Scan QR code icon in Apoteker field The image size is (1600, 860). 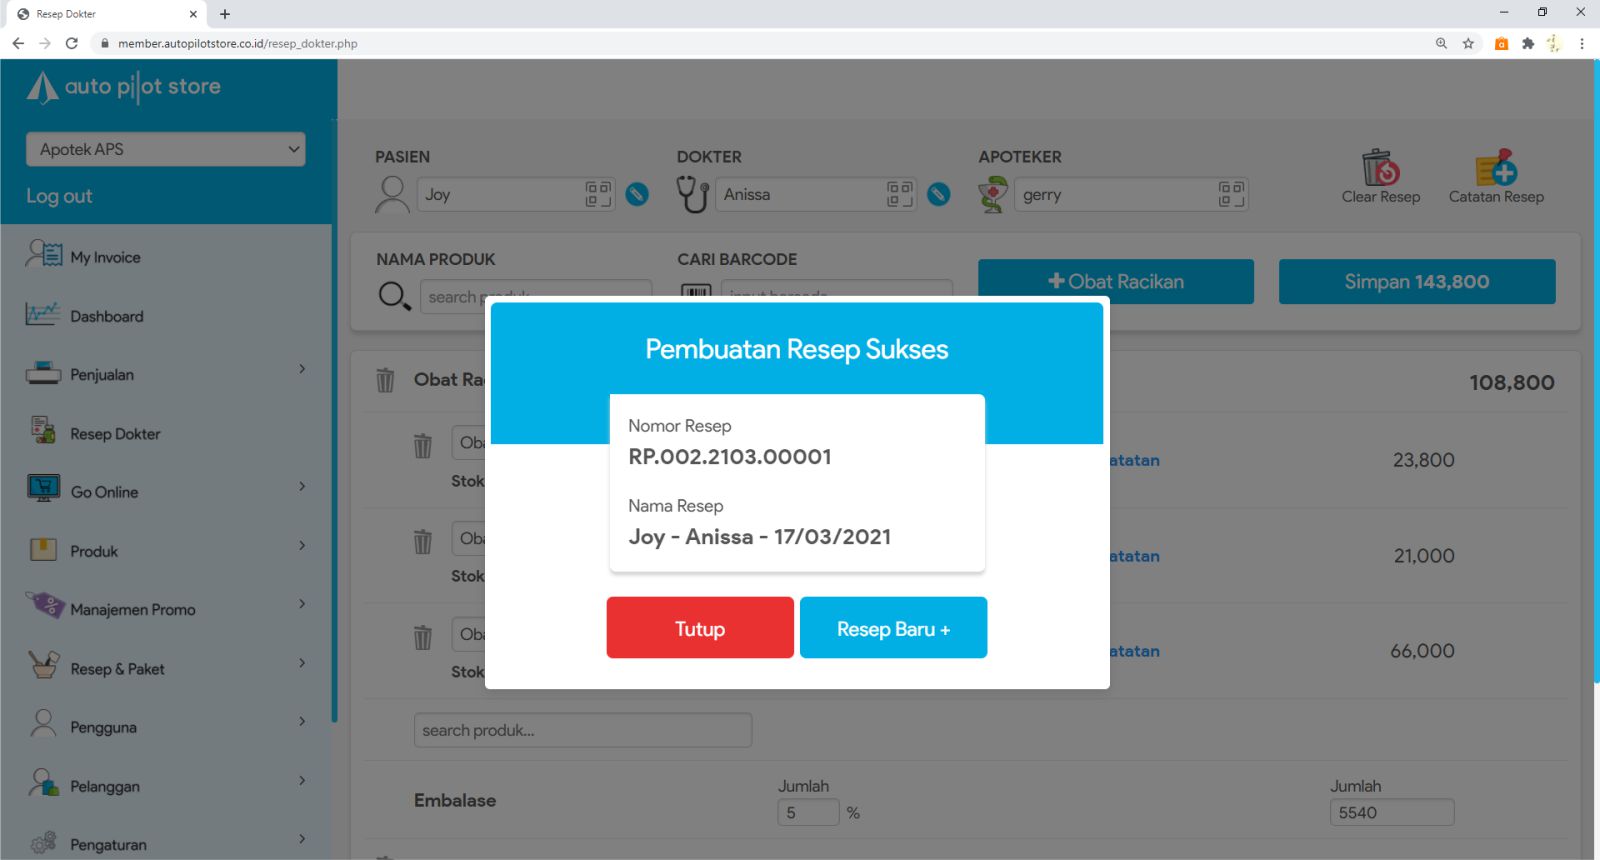[1231, 194]
